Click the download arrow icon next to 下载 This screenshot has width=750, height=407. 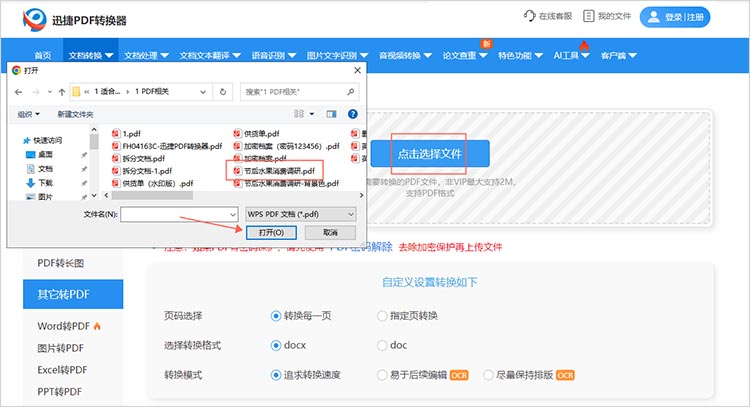(31, 183)
